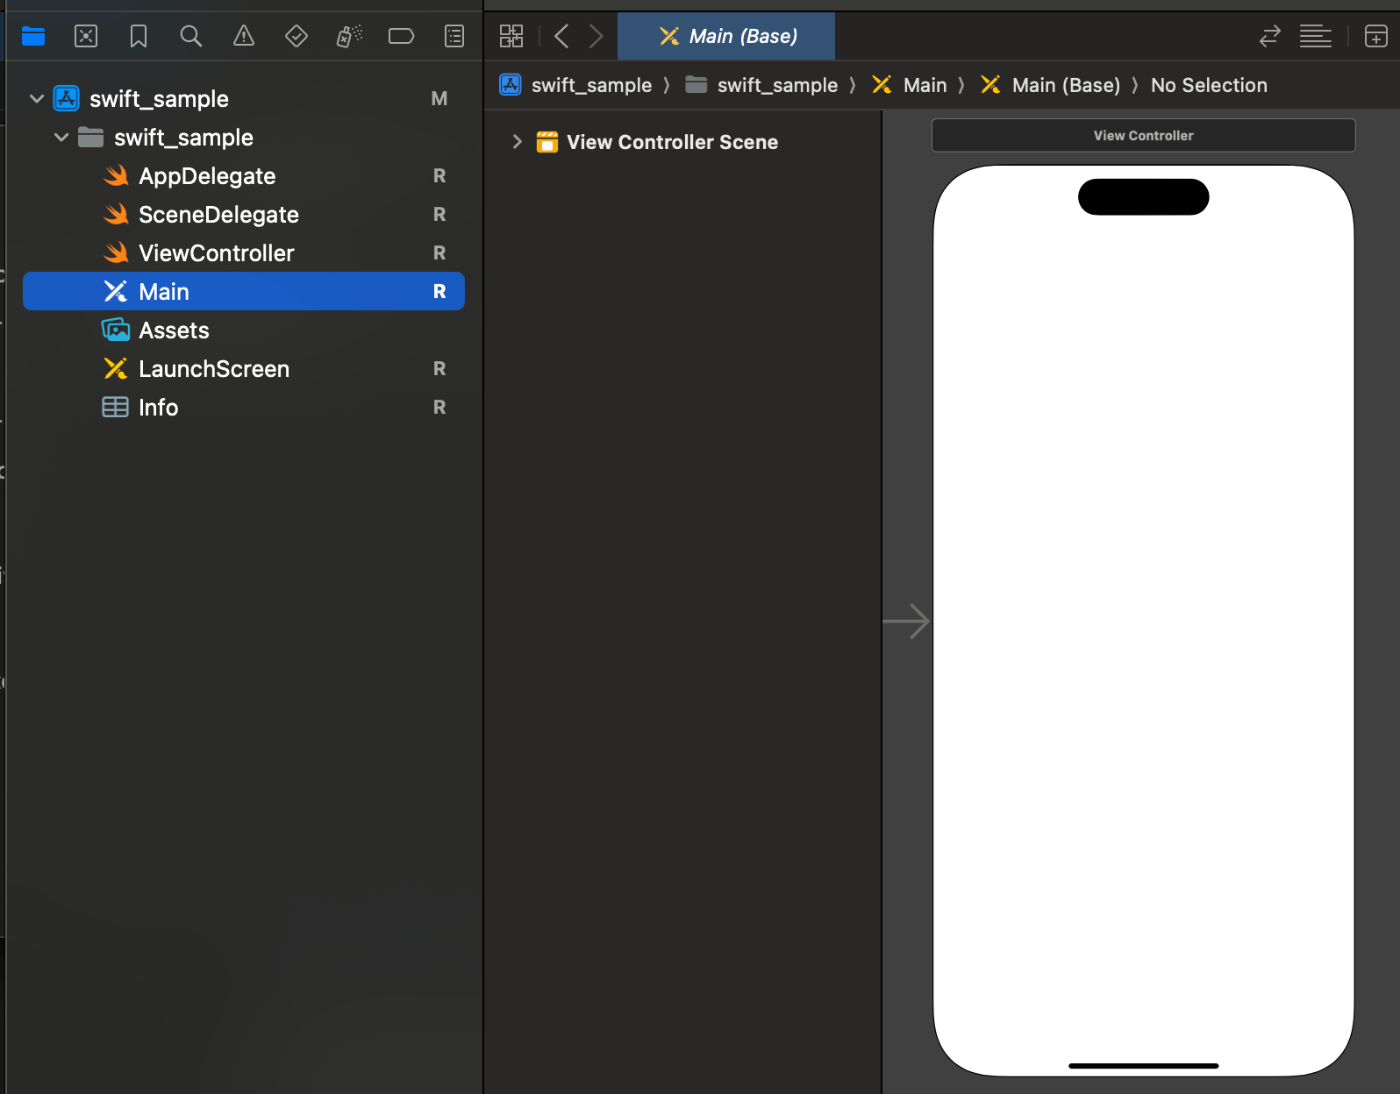The image size is (1400, 1094).
Task: Click the R status badge beside Info
Action: click(439, 408)
